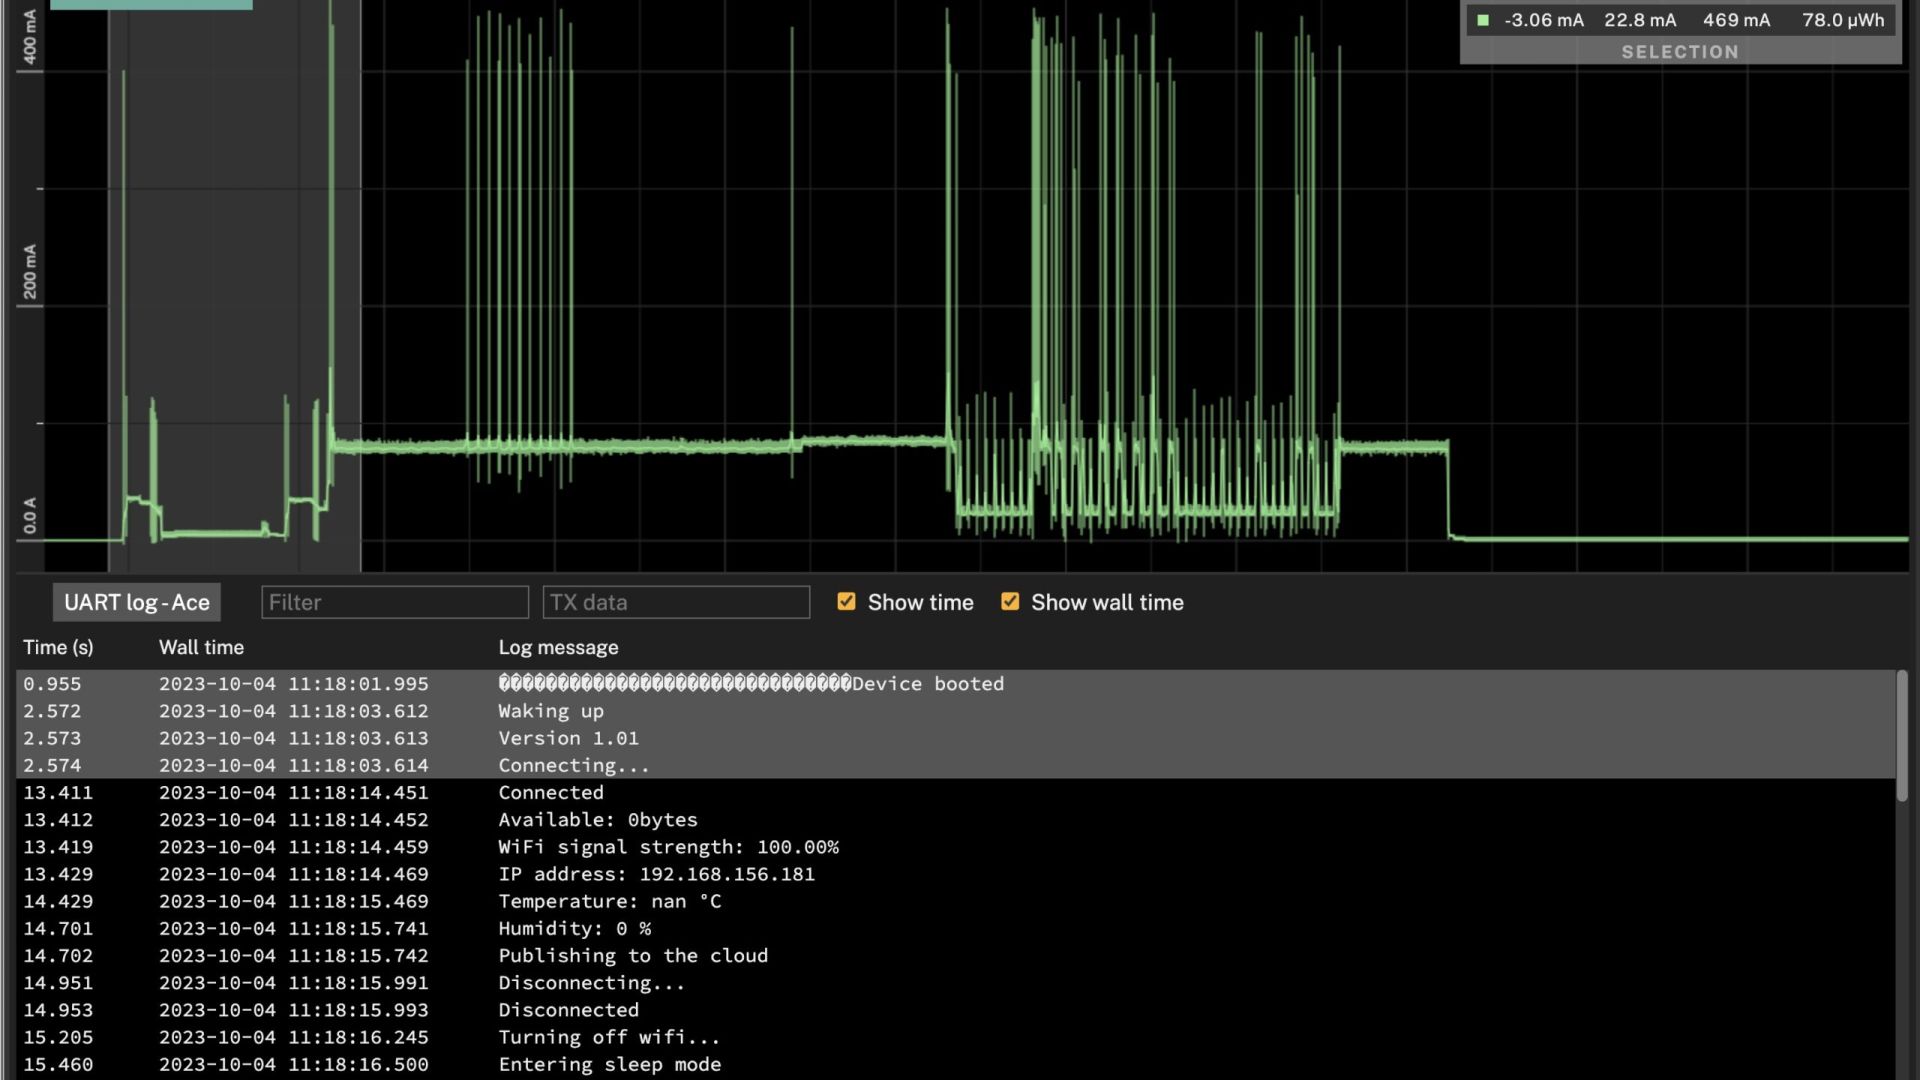Click the green channel color swatch
This screenshot has height=1080, width=1920.
[1483, 20]
